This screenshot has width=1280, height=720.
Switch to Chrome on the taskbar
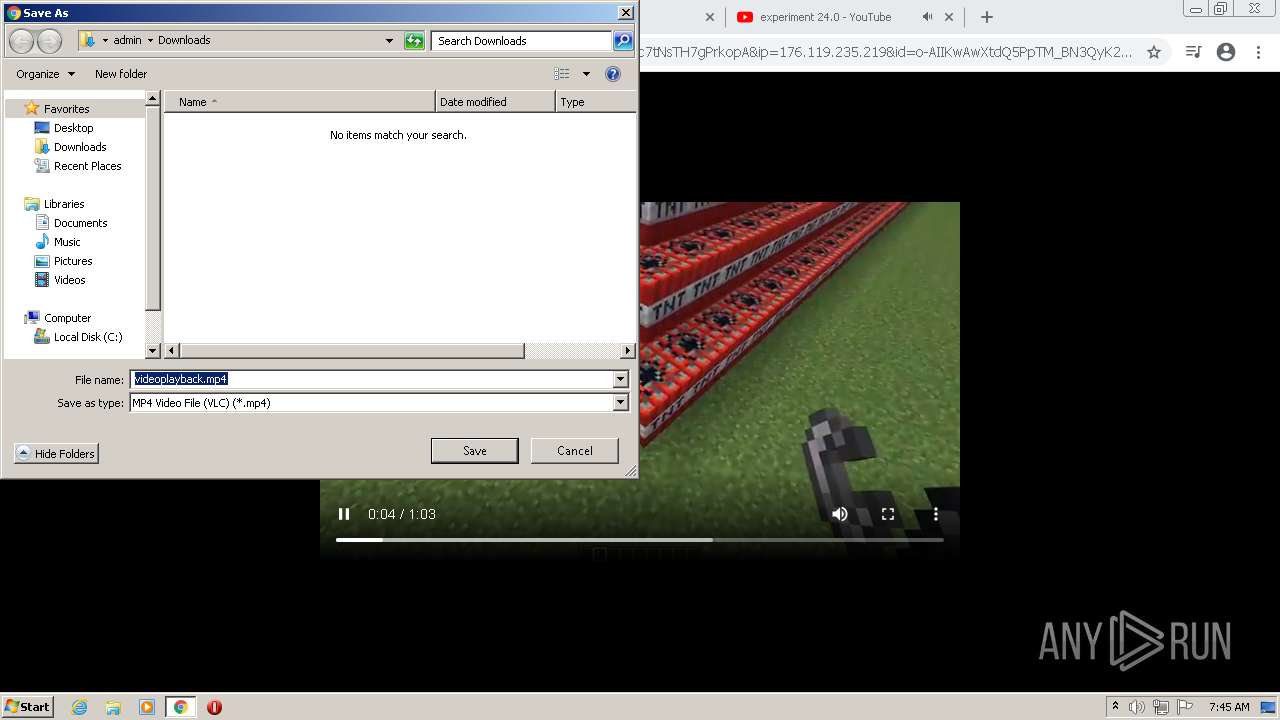click(180, 707)
